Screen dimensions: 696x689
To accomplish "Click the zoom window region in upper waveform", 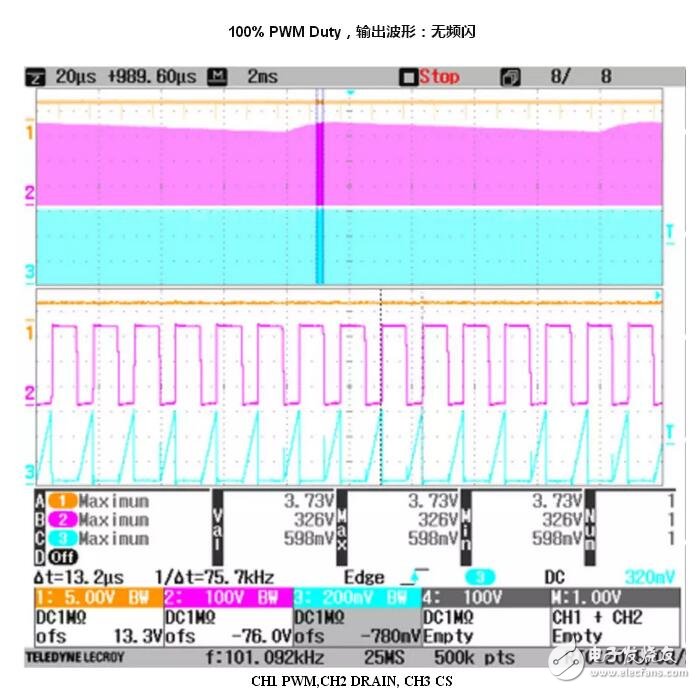I will point(320,186).
